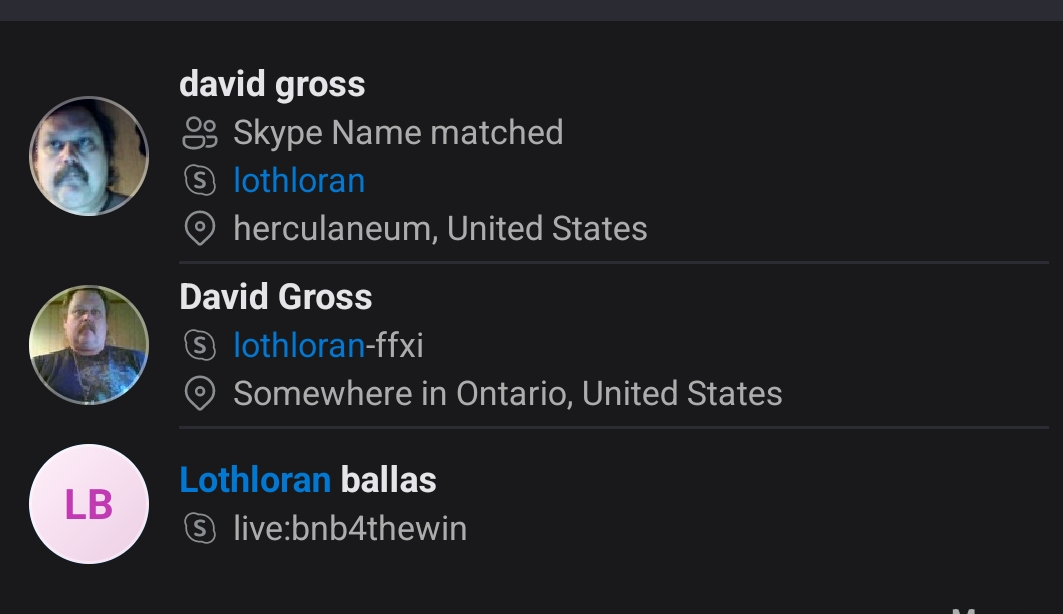The height and width of the screenshot is (614, 1063).
Task: Click Skype icon next to live:bnb4thewin
Action: coord(200,529)
